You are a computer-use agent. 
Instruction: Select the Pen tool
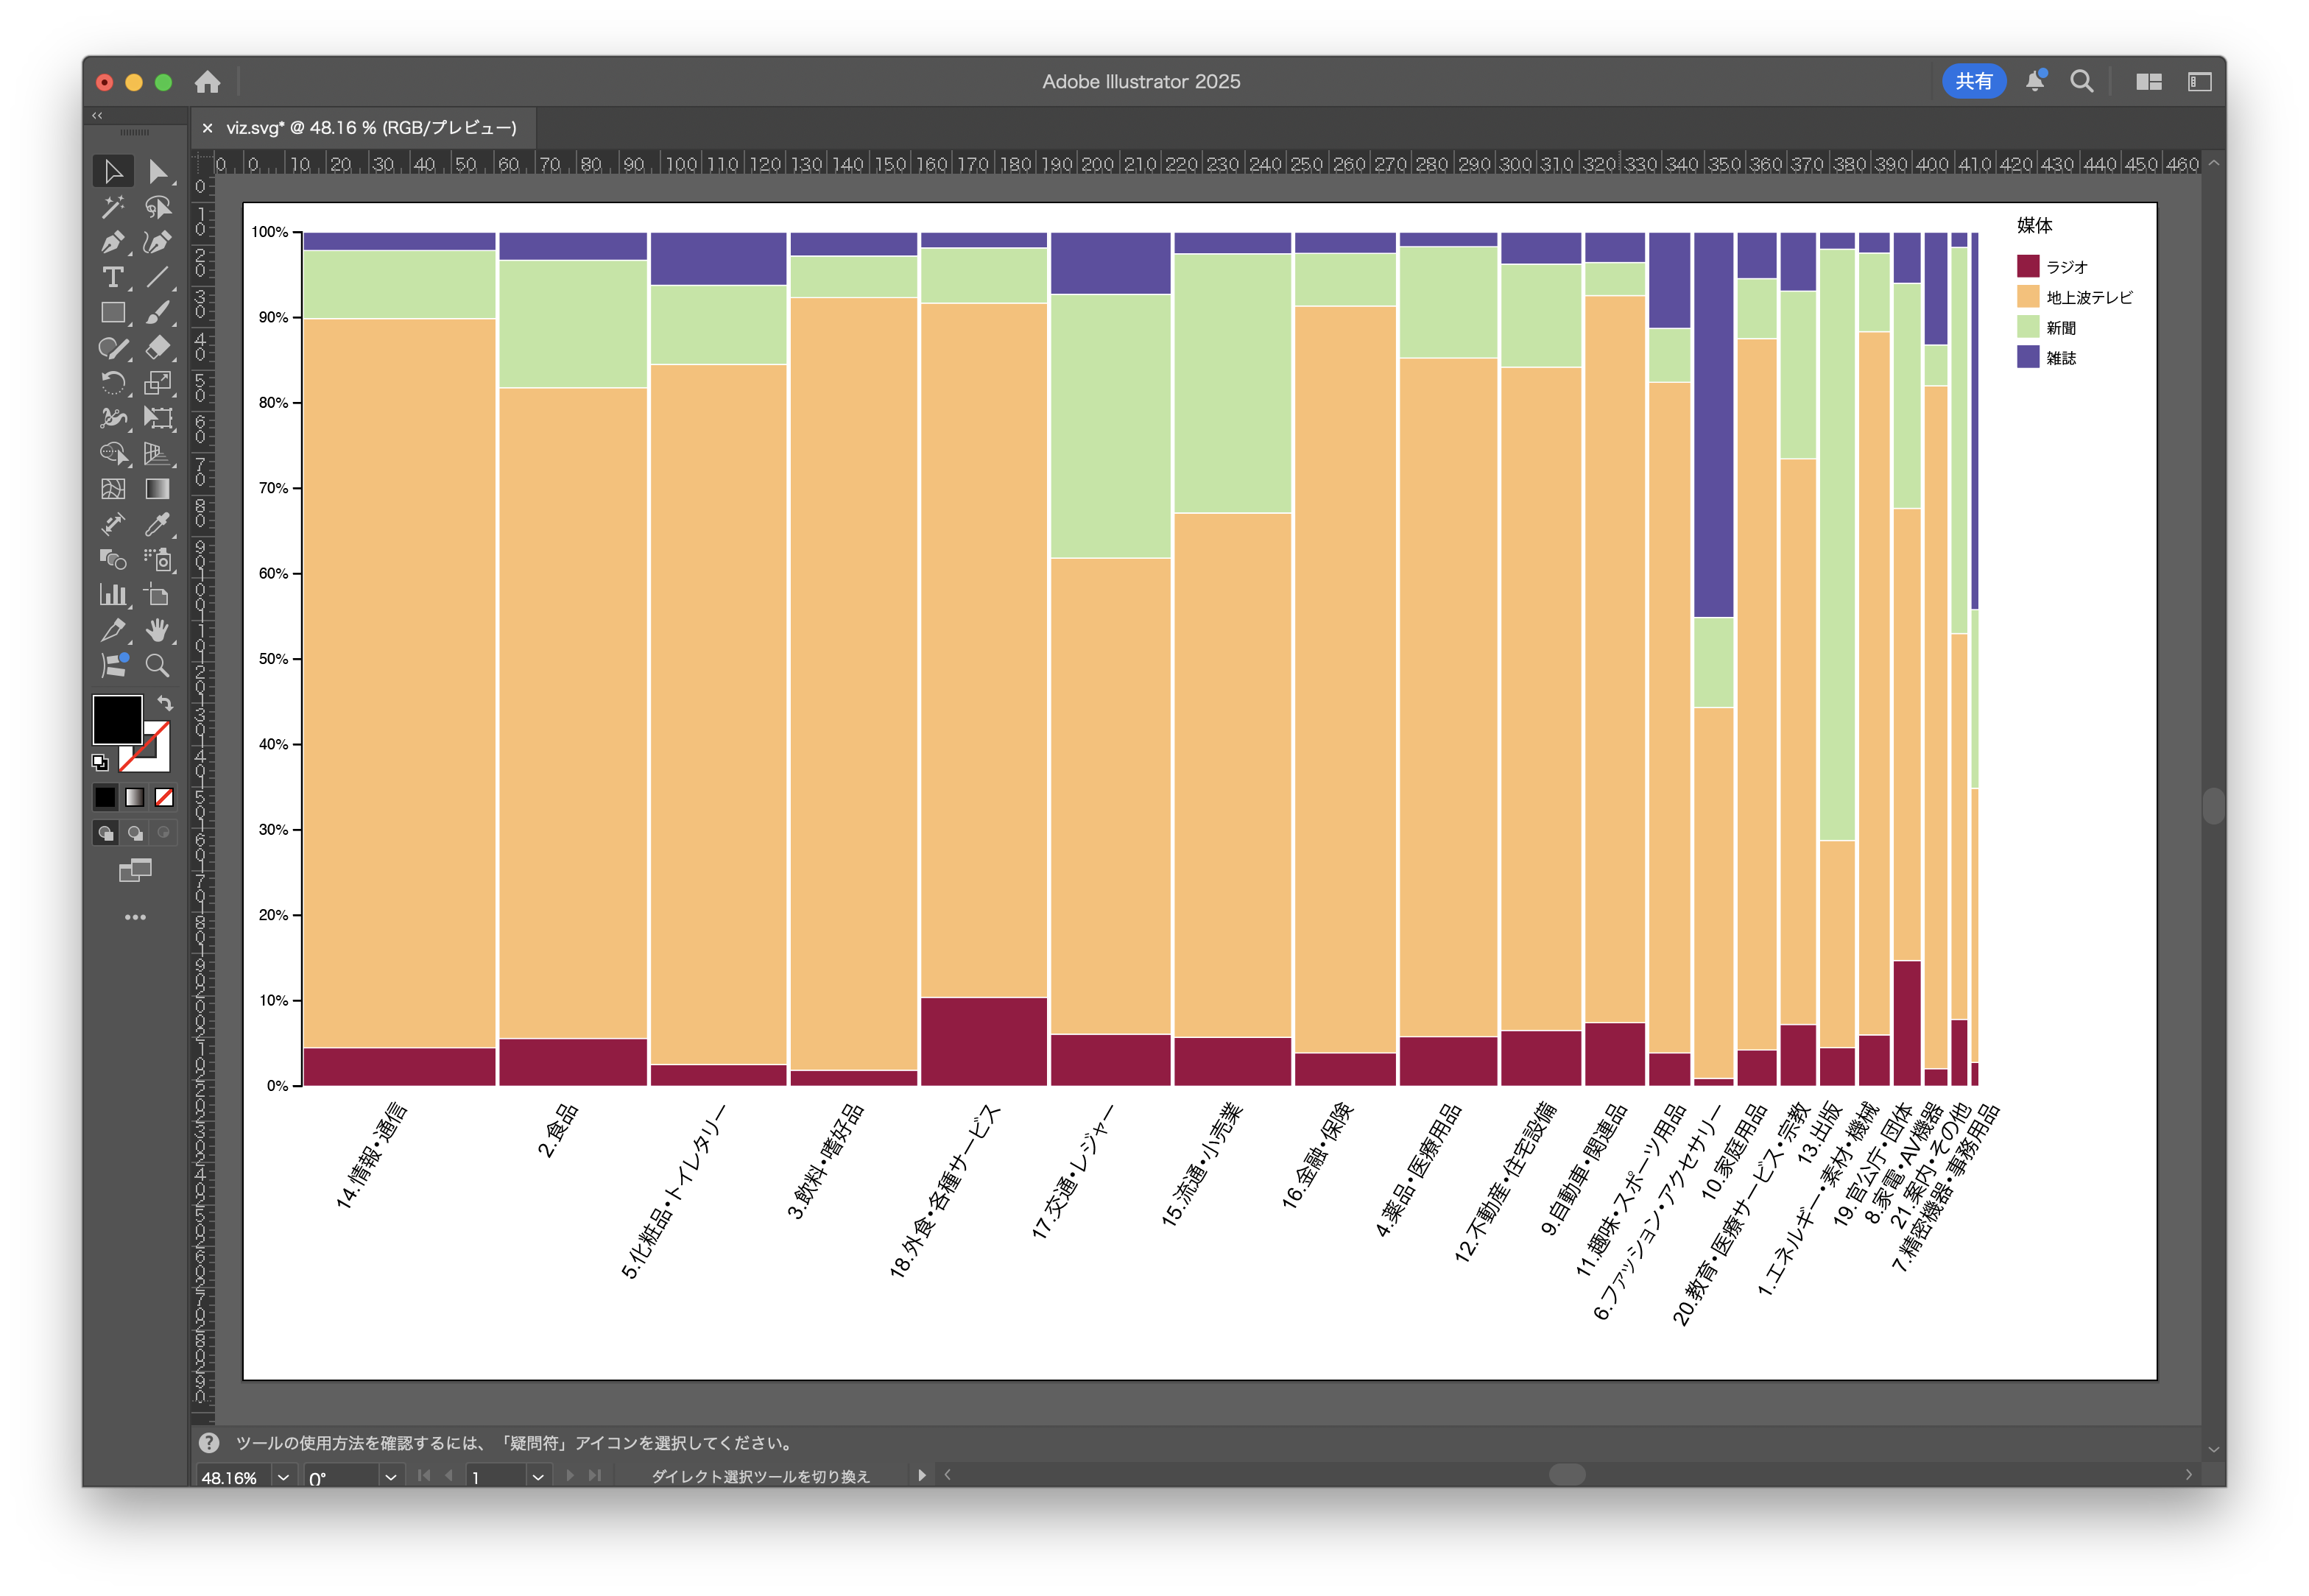point(112,242)
